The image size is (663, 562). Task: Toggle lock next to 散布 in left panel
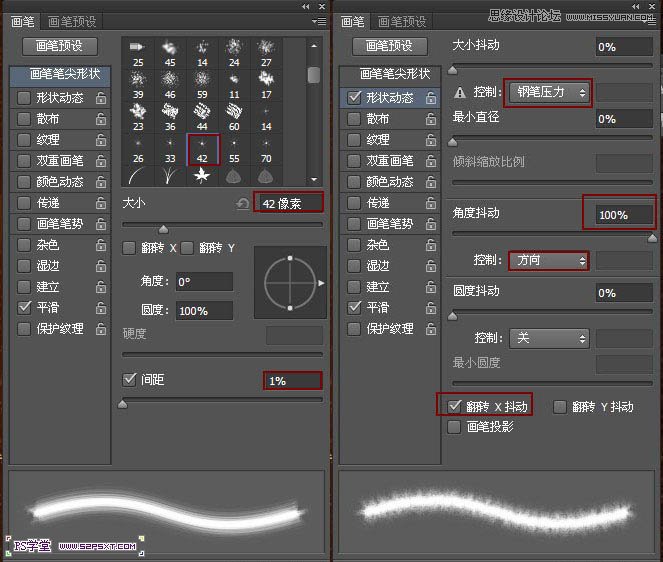(x=101, y=119)
